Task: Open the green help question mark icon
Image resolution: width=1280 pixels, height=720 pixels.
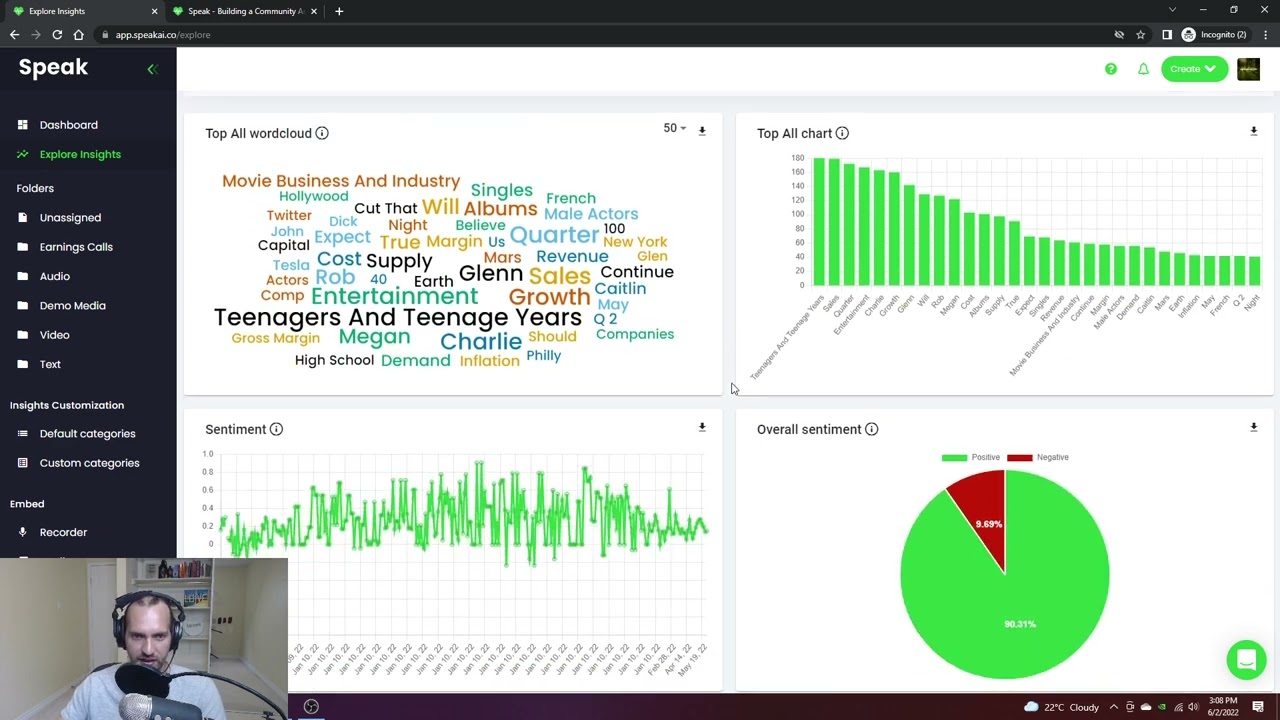Action: click(x=1110, y=69)
